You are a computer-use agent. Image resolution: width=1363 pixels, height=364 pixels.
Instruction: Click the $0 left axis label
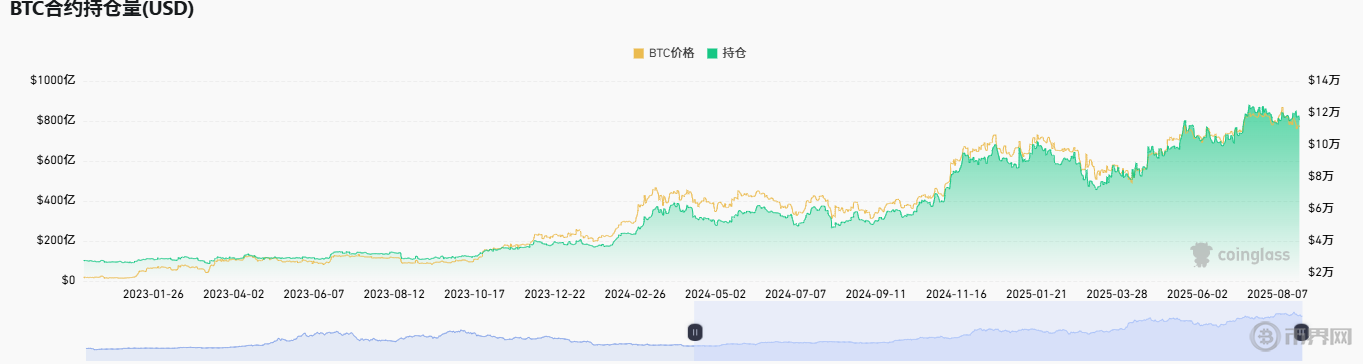coord(68,280)
